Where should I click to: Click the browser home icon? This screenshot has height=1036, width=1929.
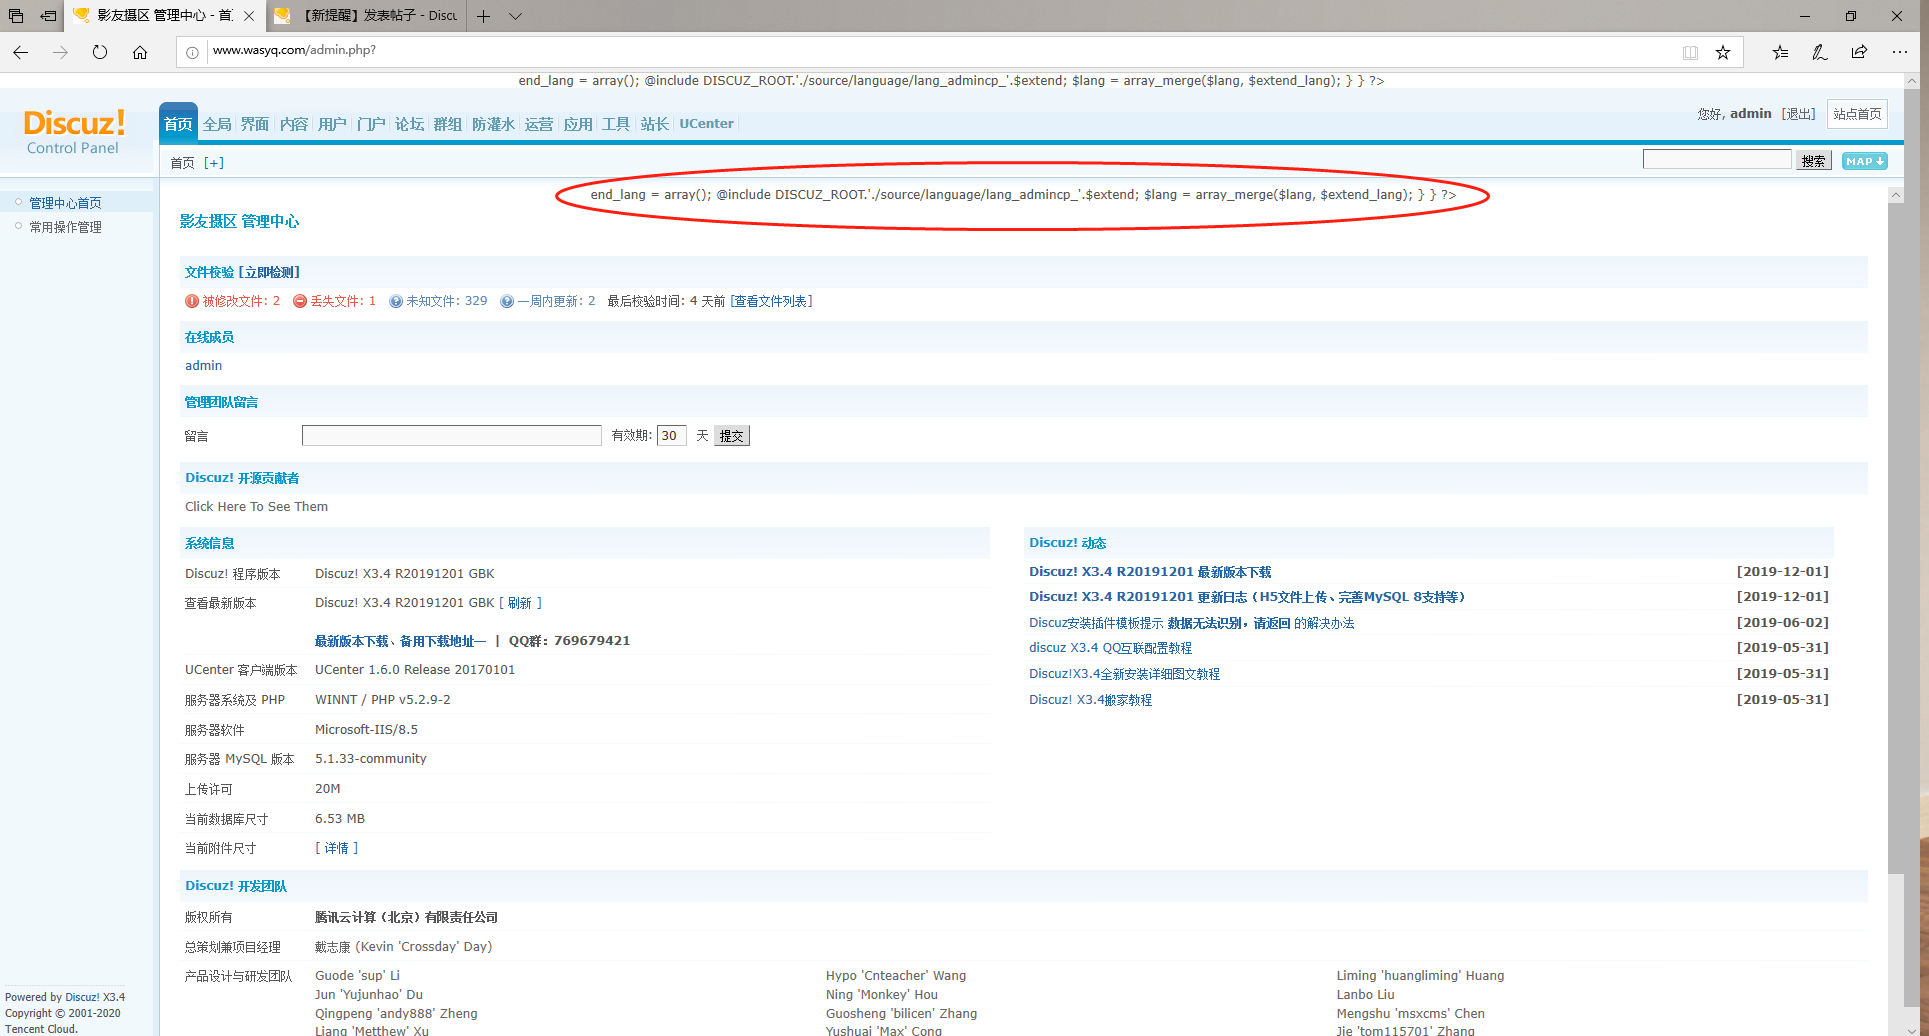(x=140, y=52)
